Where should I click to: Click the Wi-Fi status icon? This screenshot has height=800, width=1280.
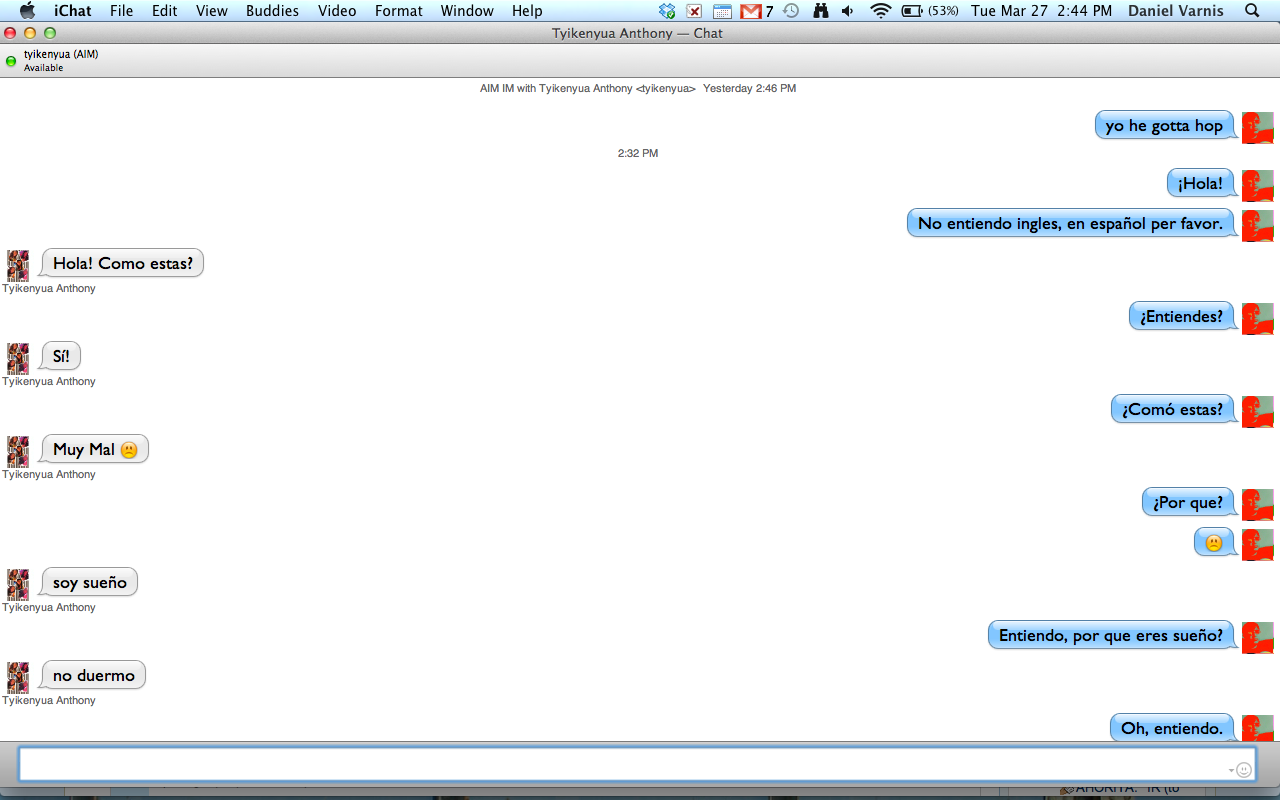(x=880, y=11)
